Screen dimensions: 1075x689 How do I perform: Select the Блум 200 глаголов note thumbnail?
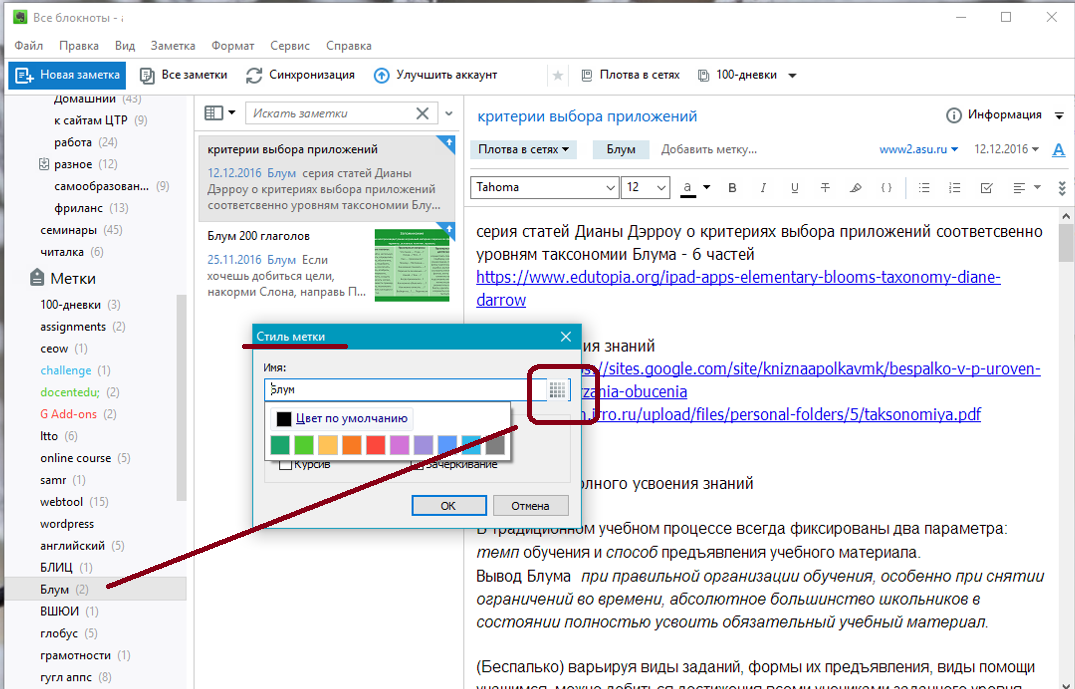pyautogui.click(x=412, y=265)
